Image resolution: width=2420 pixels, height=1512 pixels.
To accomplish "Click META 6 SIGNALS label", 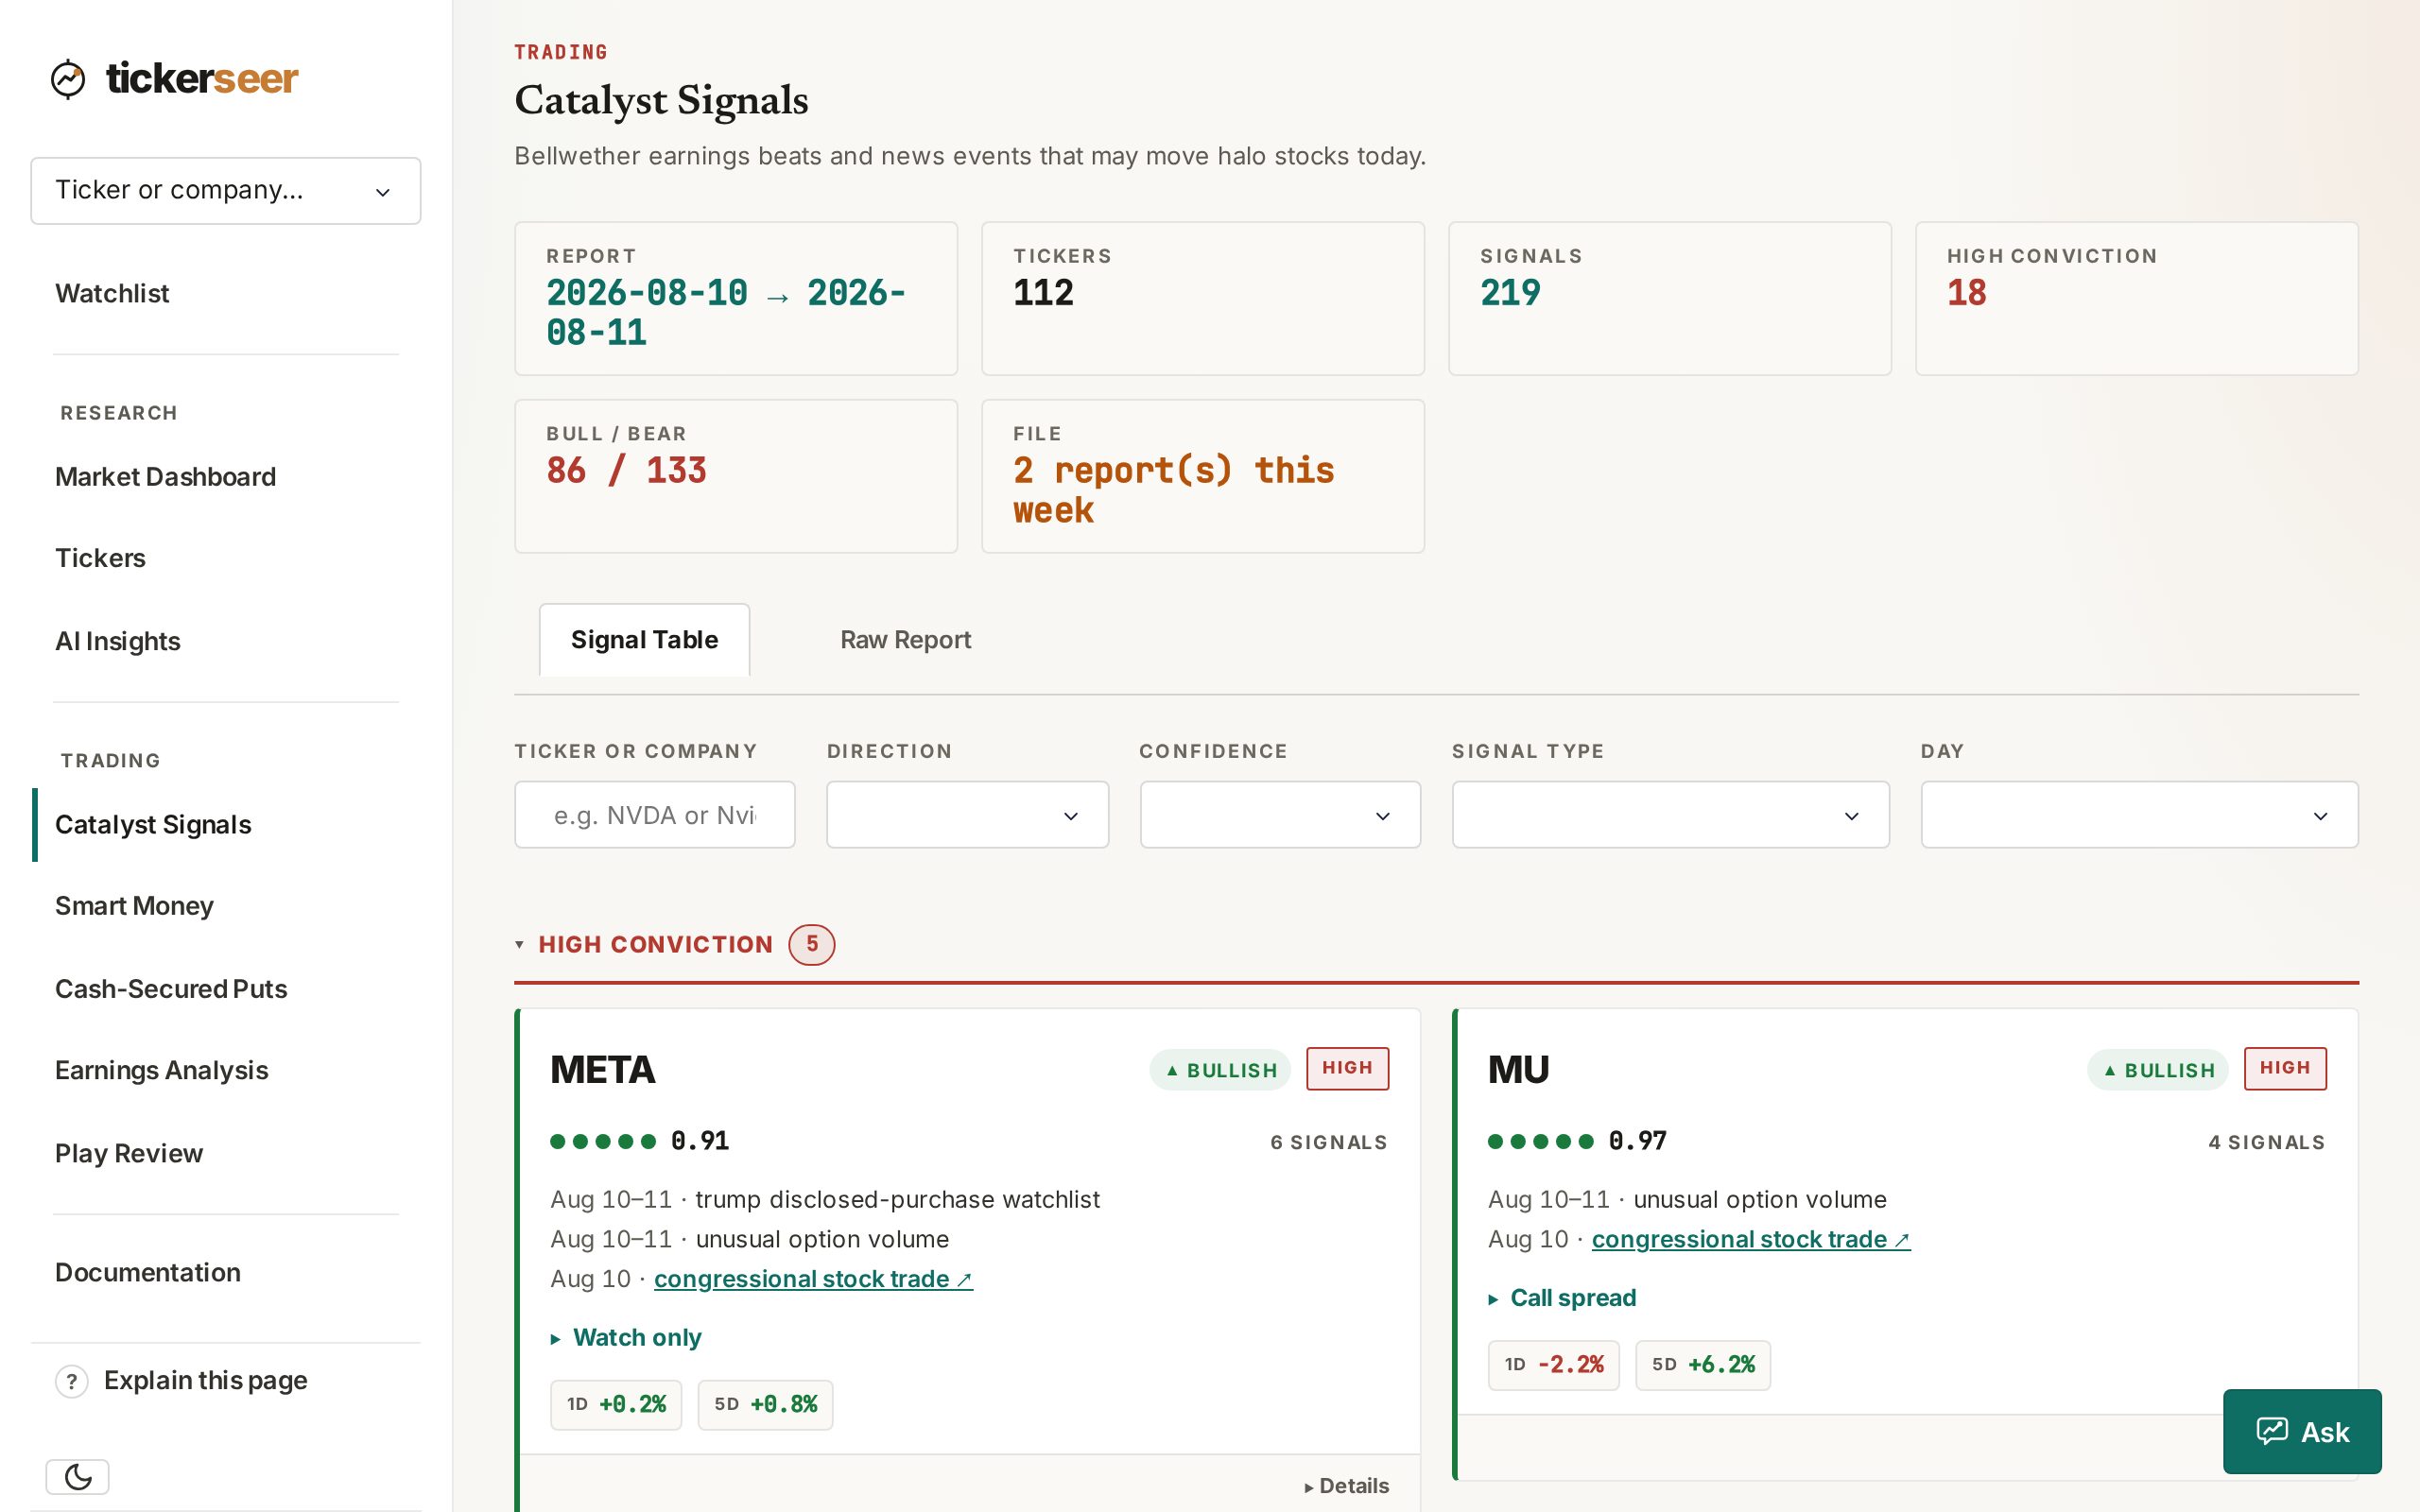I will click(1329, 1143).
